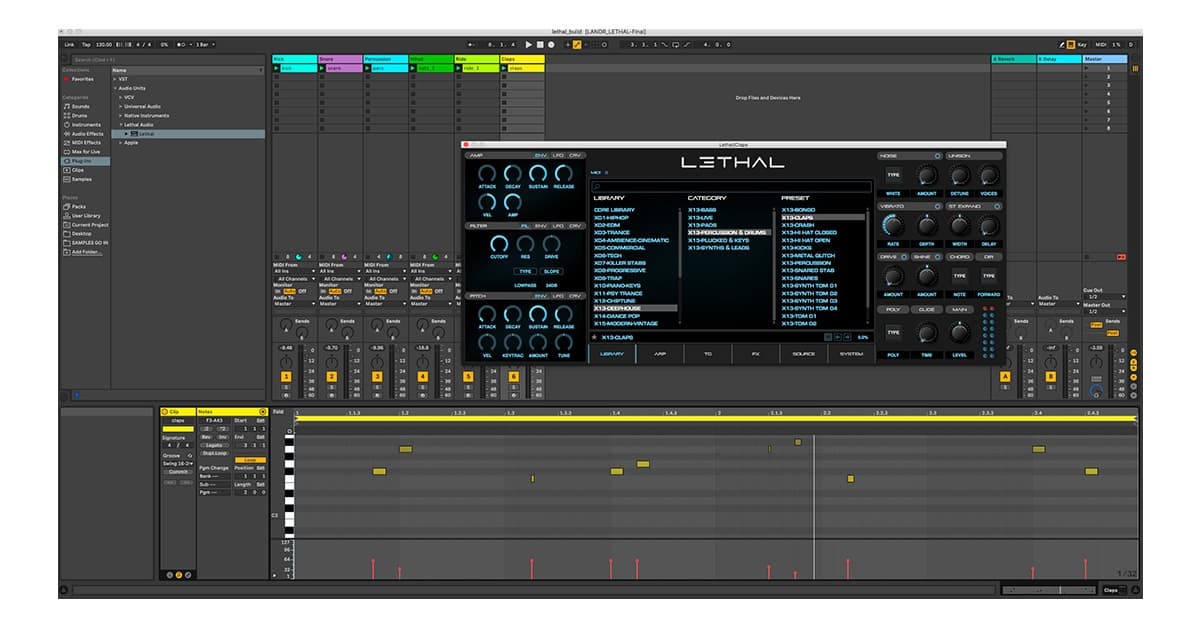
Task: Click the Tap tempo button
Action: [86, 45]
